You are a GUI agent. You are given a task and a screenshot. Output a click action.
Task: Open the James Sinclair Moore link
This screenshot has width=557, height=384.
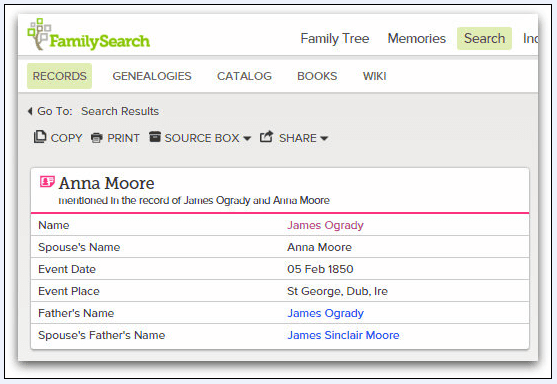point(343,335)
